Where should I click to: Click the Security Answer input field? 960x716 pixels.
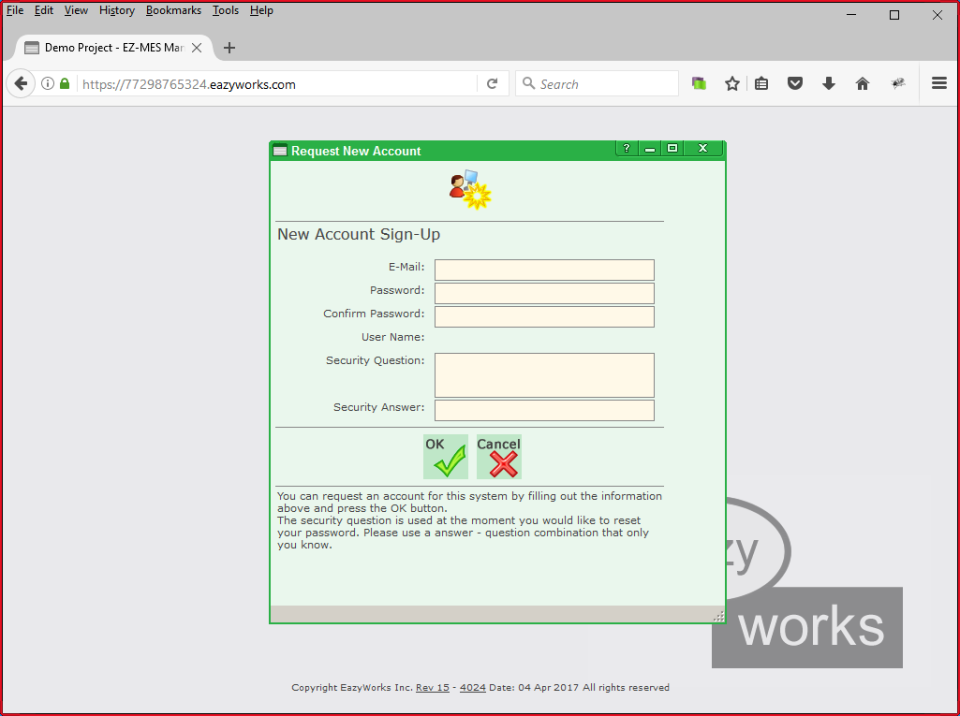tap(544, 410)
